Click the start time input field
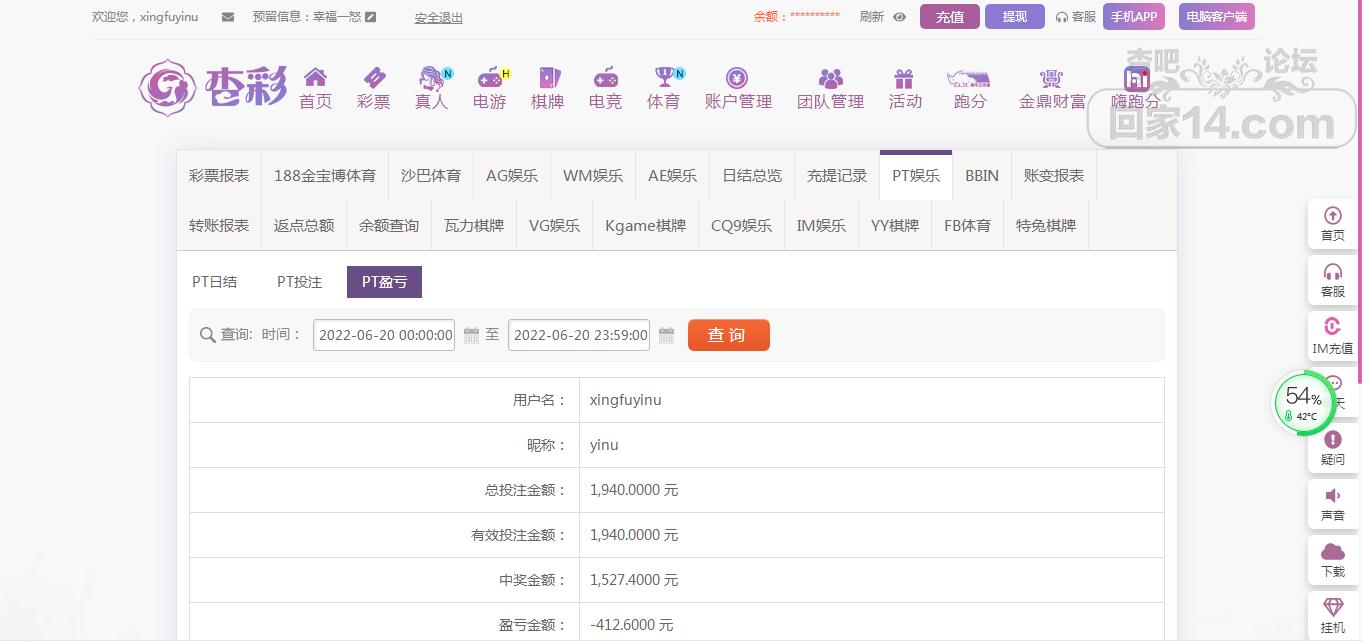This screenshot has height=643, width=1362. pyautogui.click(x=384, y=335)
